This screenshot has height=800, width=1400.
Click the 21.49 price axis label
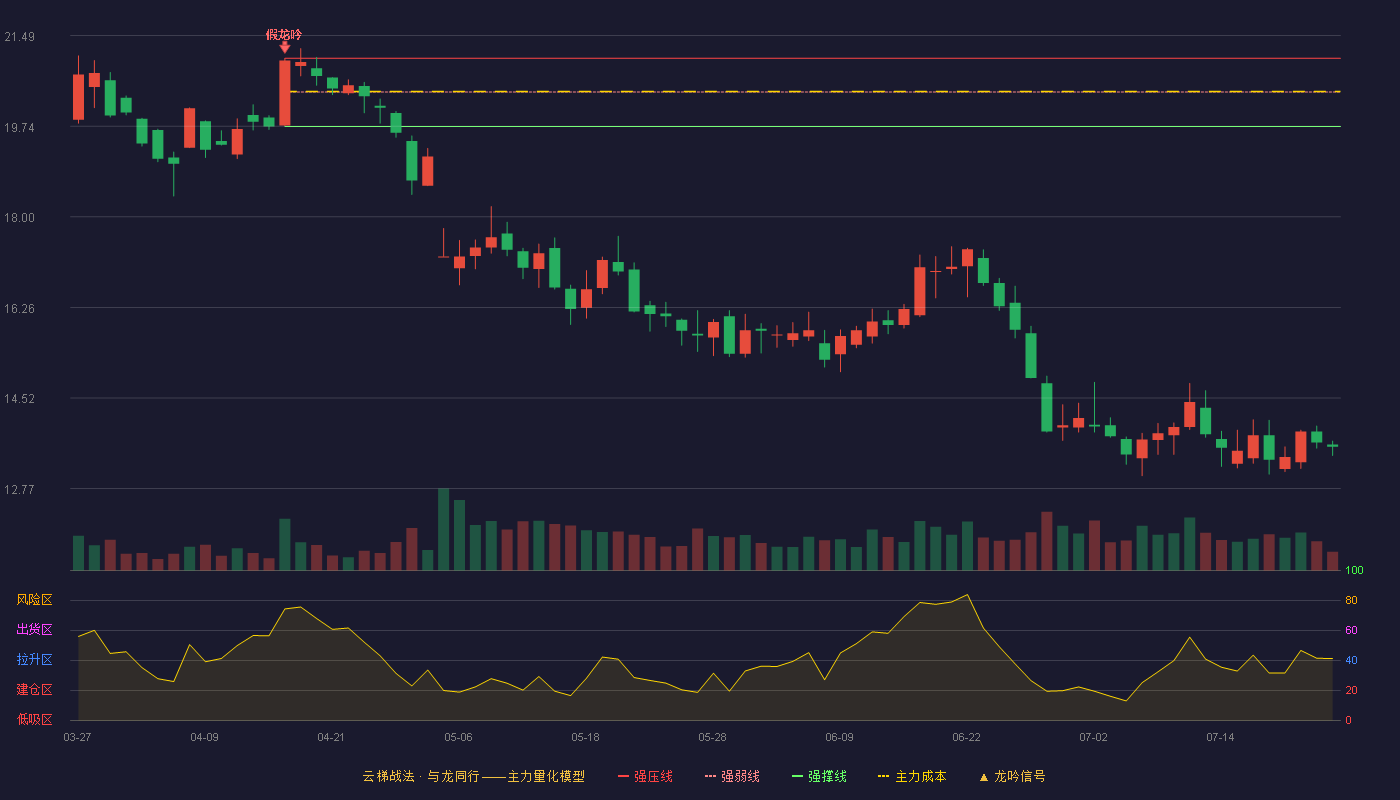(x=20, y=37)
